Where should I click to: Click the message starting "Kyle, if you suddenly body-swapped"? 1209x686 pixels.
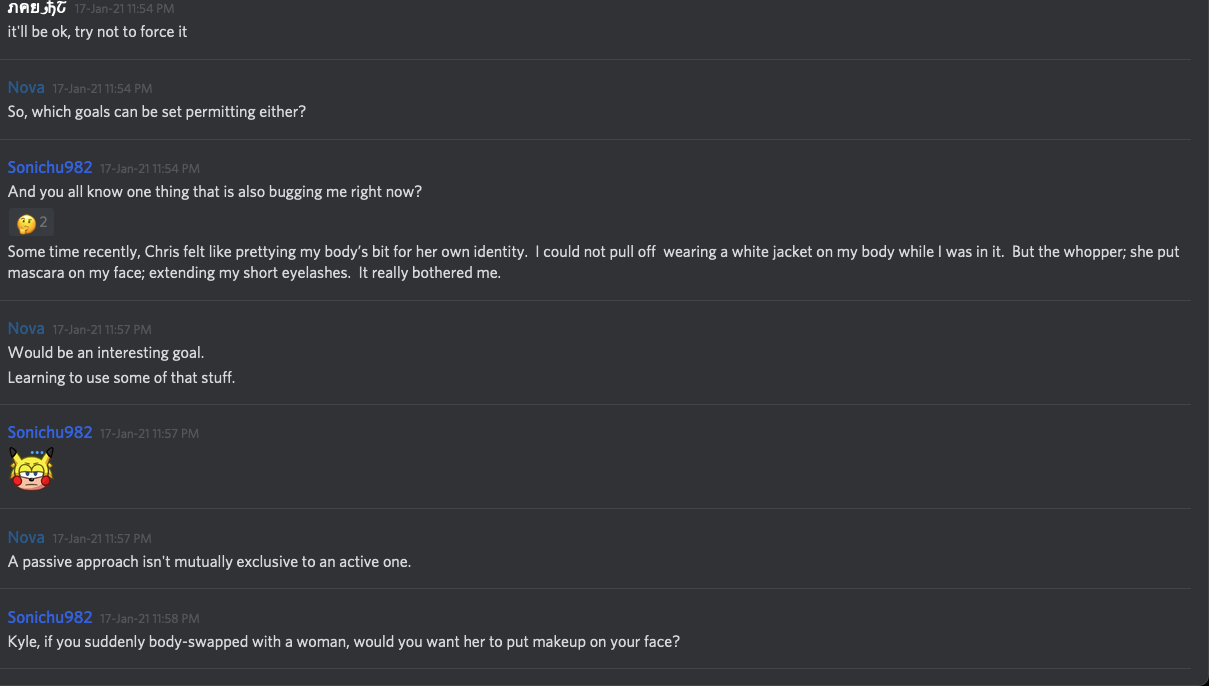(343, 642)
